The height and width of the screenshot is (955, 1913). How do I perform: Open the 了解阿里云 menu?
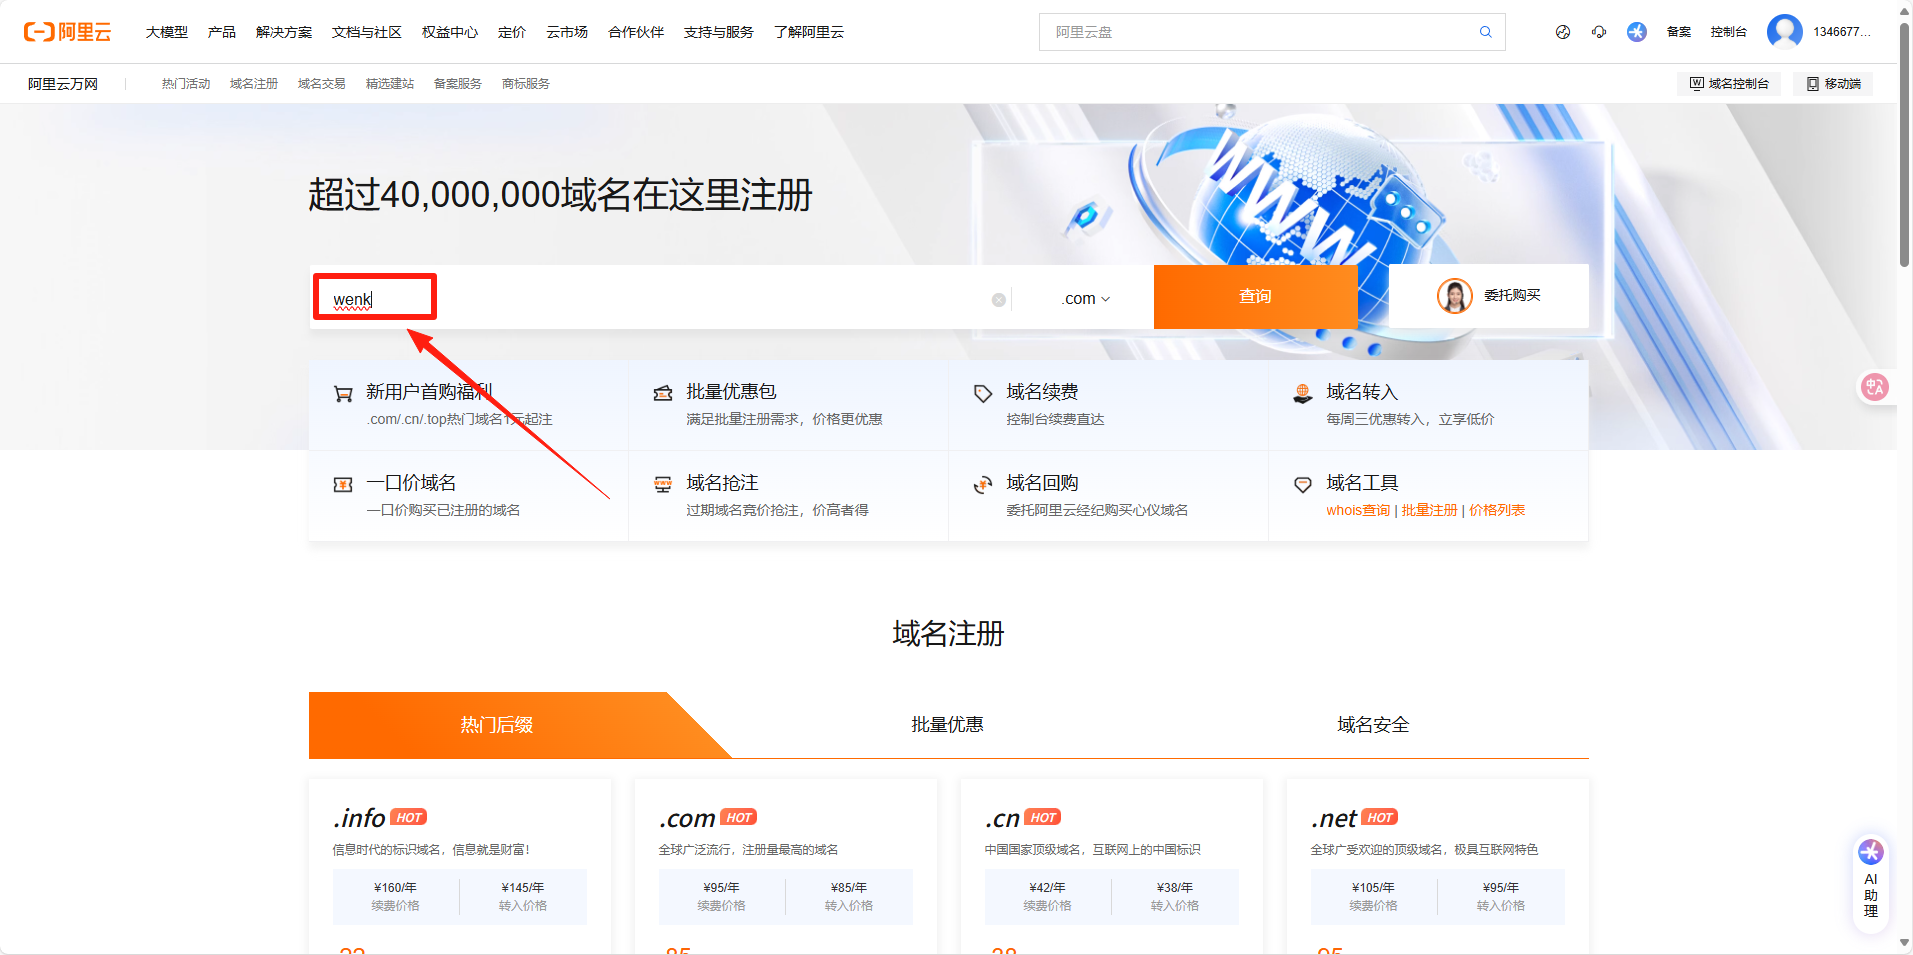[x=809, y=32]
